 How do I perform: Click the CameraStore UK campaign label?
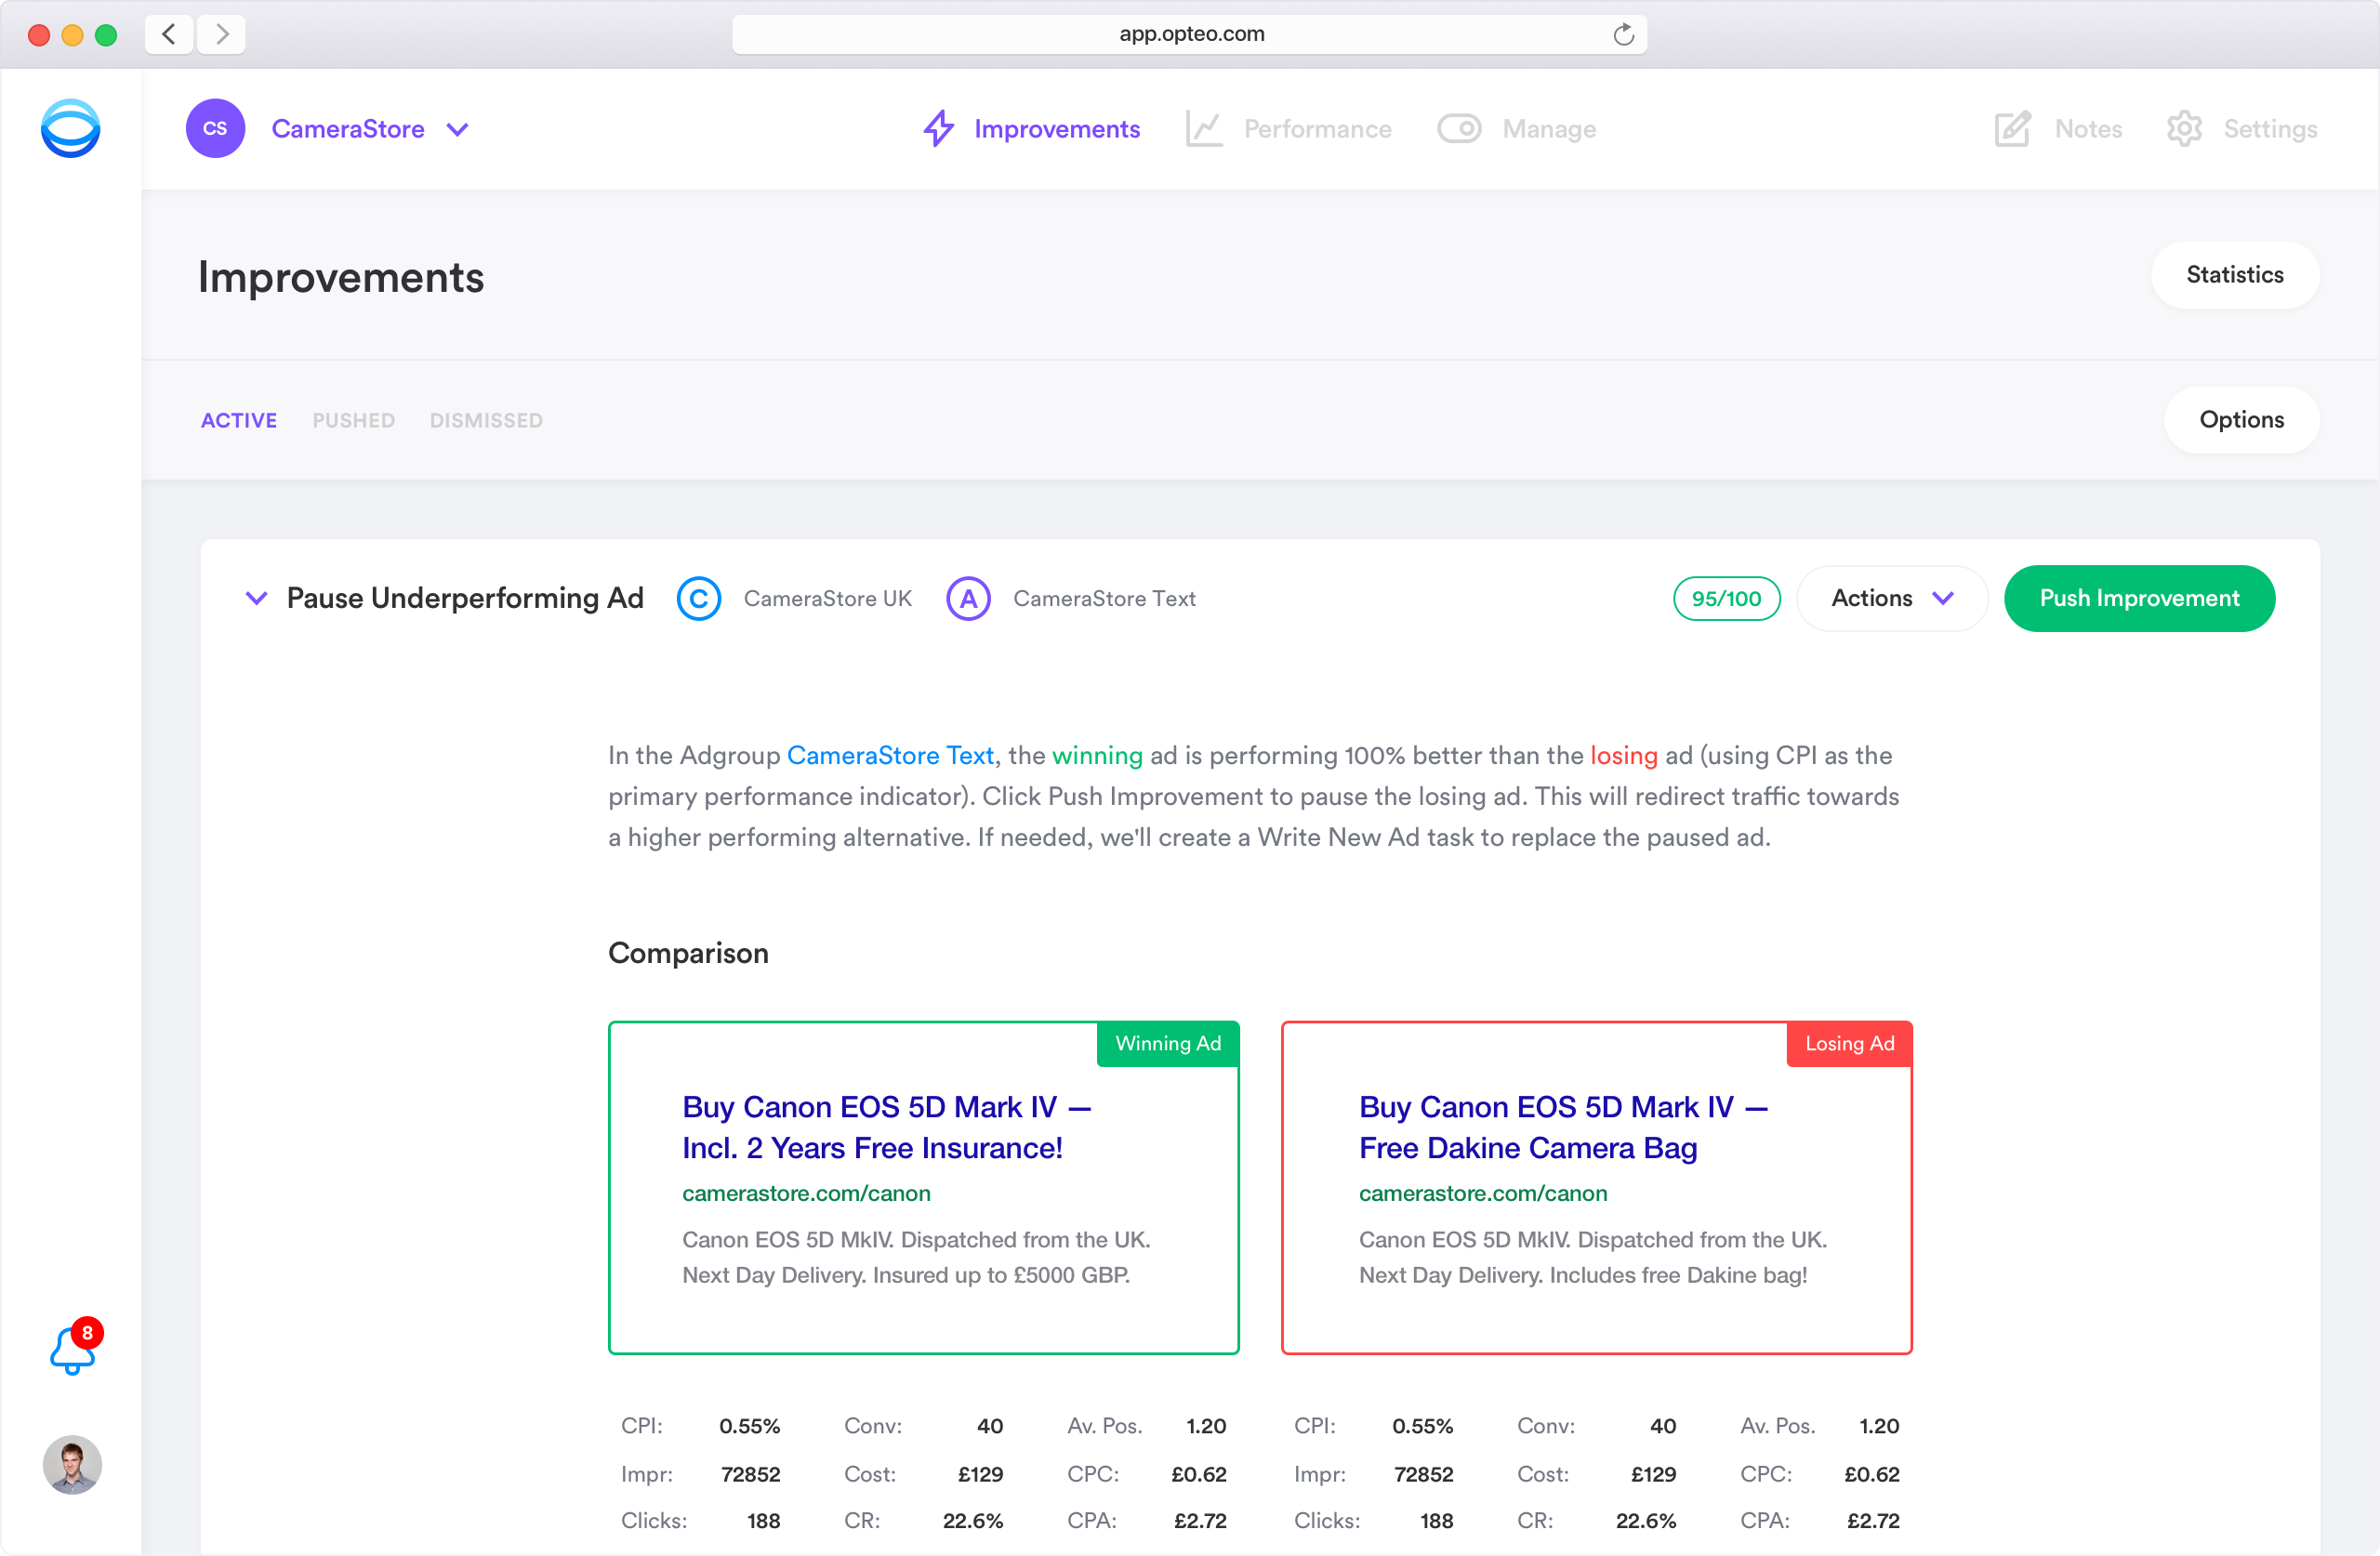tap(827, 599)
